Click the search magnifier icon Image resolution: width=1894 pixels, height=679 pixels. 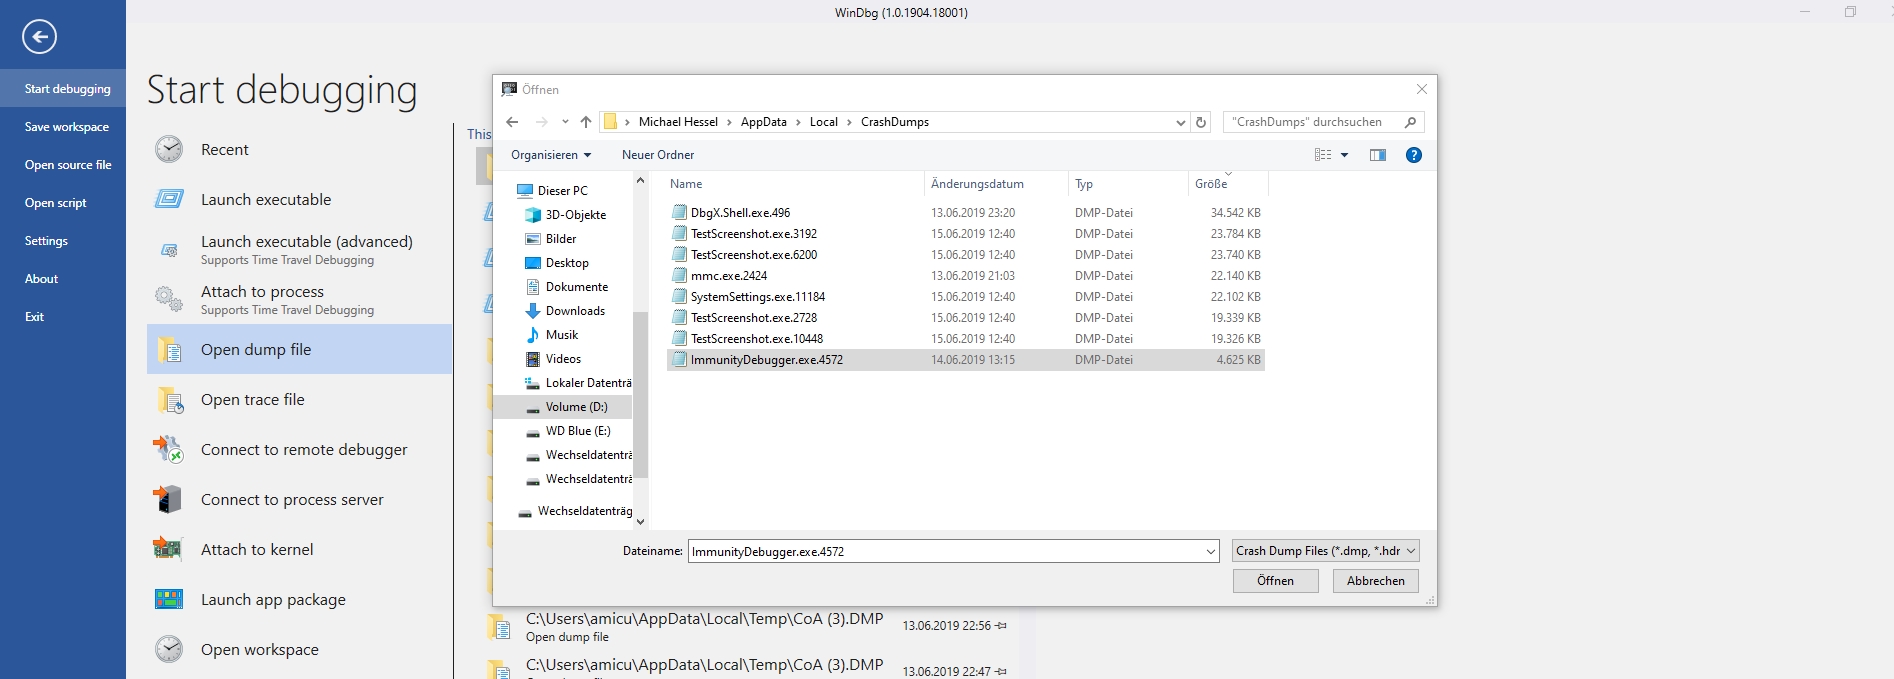pos(1410,122)
